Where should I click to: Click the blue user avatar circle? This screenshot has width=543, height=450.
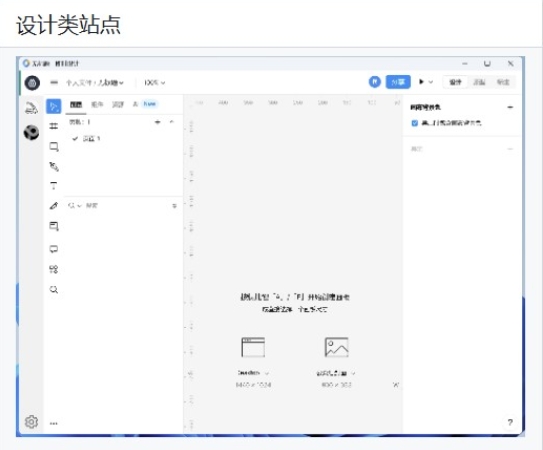click(x=375, y=82)
